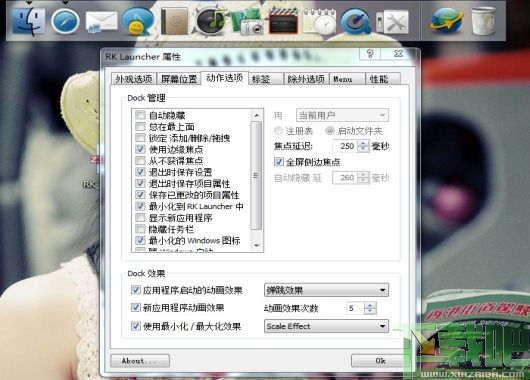This screenshot has width=530, height=380.
Task: Open the 当前用户 dropdown
Action: [342, 115]
